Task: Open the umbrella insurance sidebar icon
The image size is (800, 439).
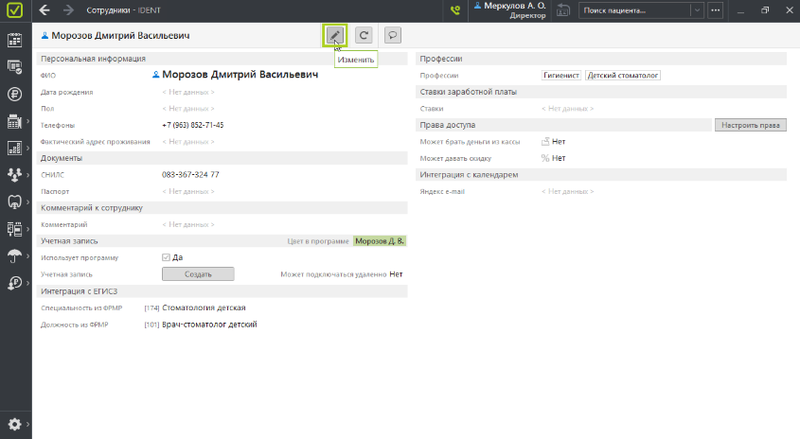Action: click(x=15, y=256)
